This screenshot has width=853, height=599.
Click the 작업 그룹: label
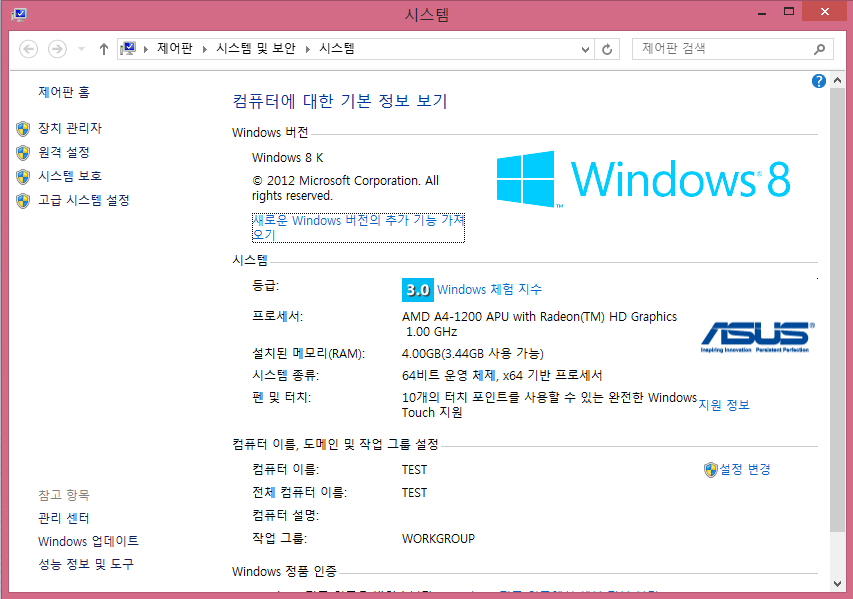(x=280, y=539)
